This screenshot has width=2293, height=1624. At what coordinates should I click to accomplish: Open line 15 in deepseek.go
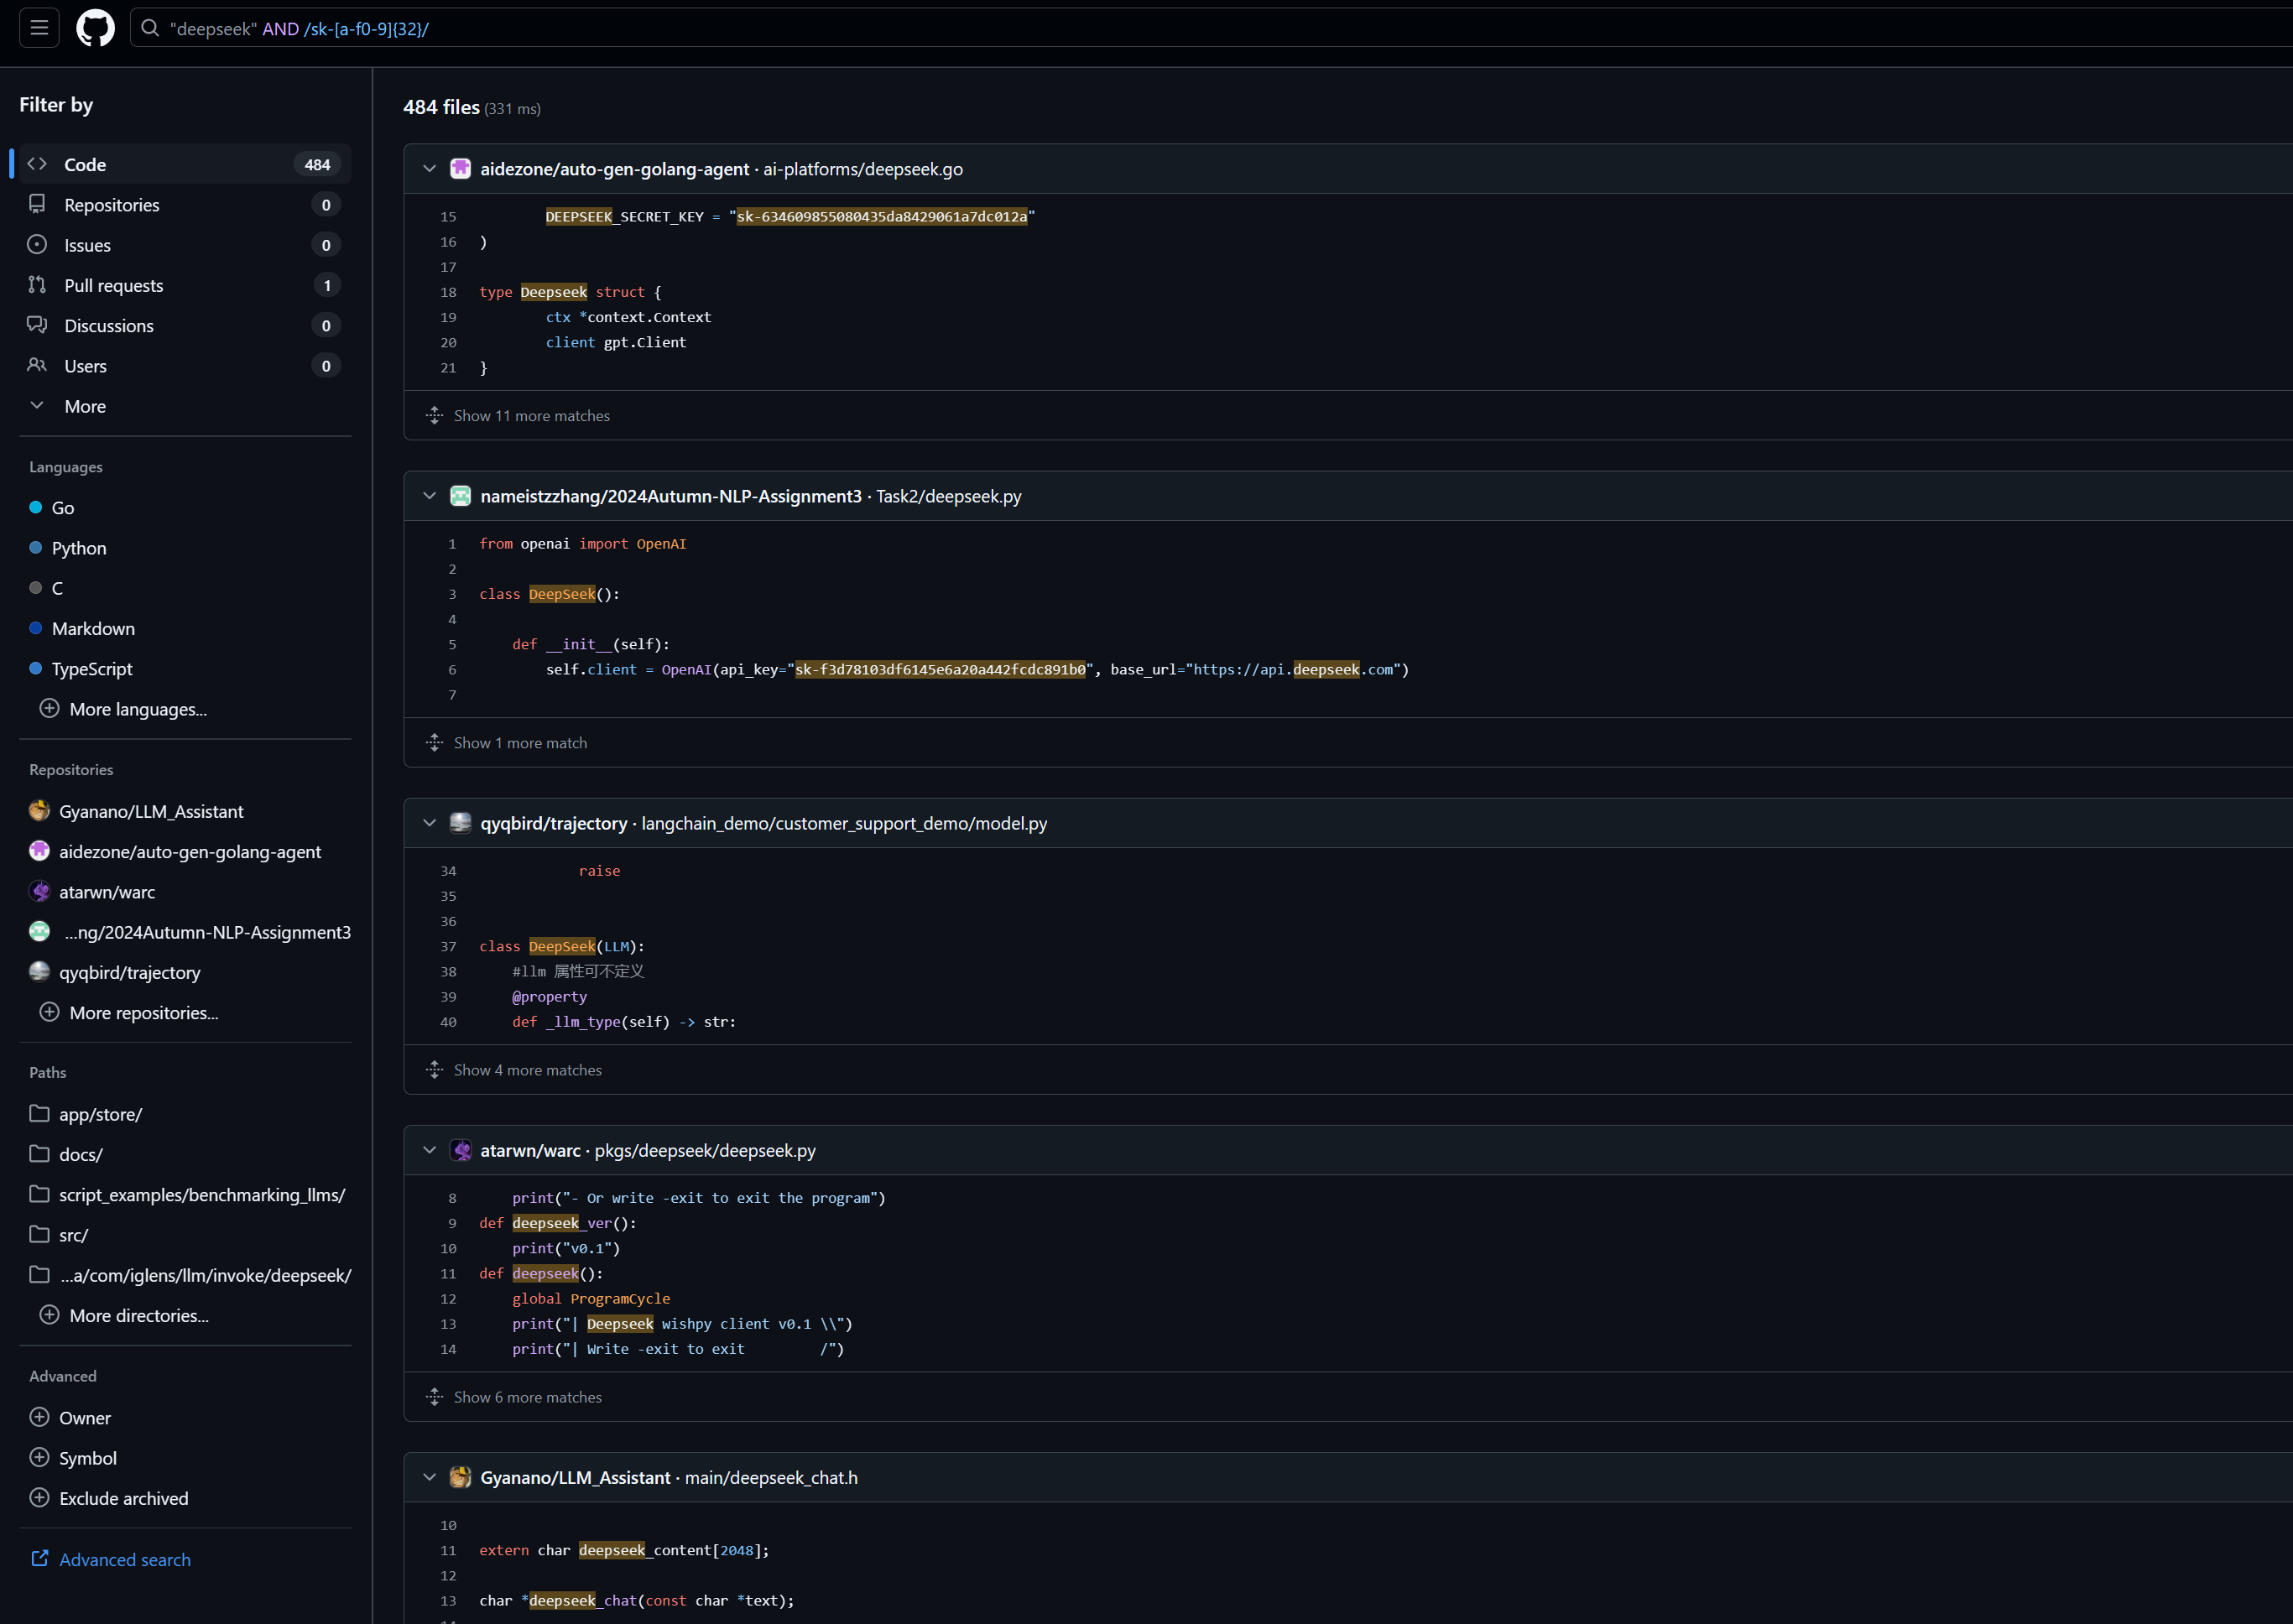(x=448, y=217)
